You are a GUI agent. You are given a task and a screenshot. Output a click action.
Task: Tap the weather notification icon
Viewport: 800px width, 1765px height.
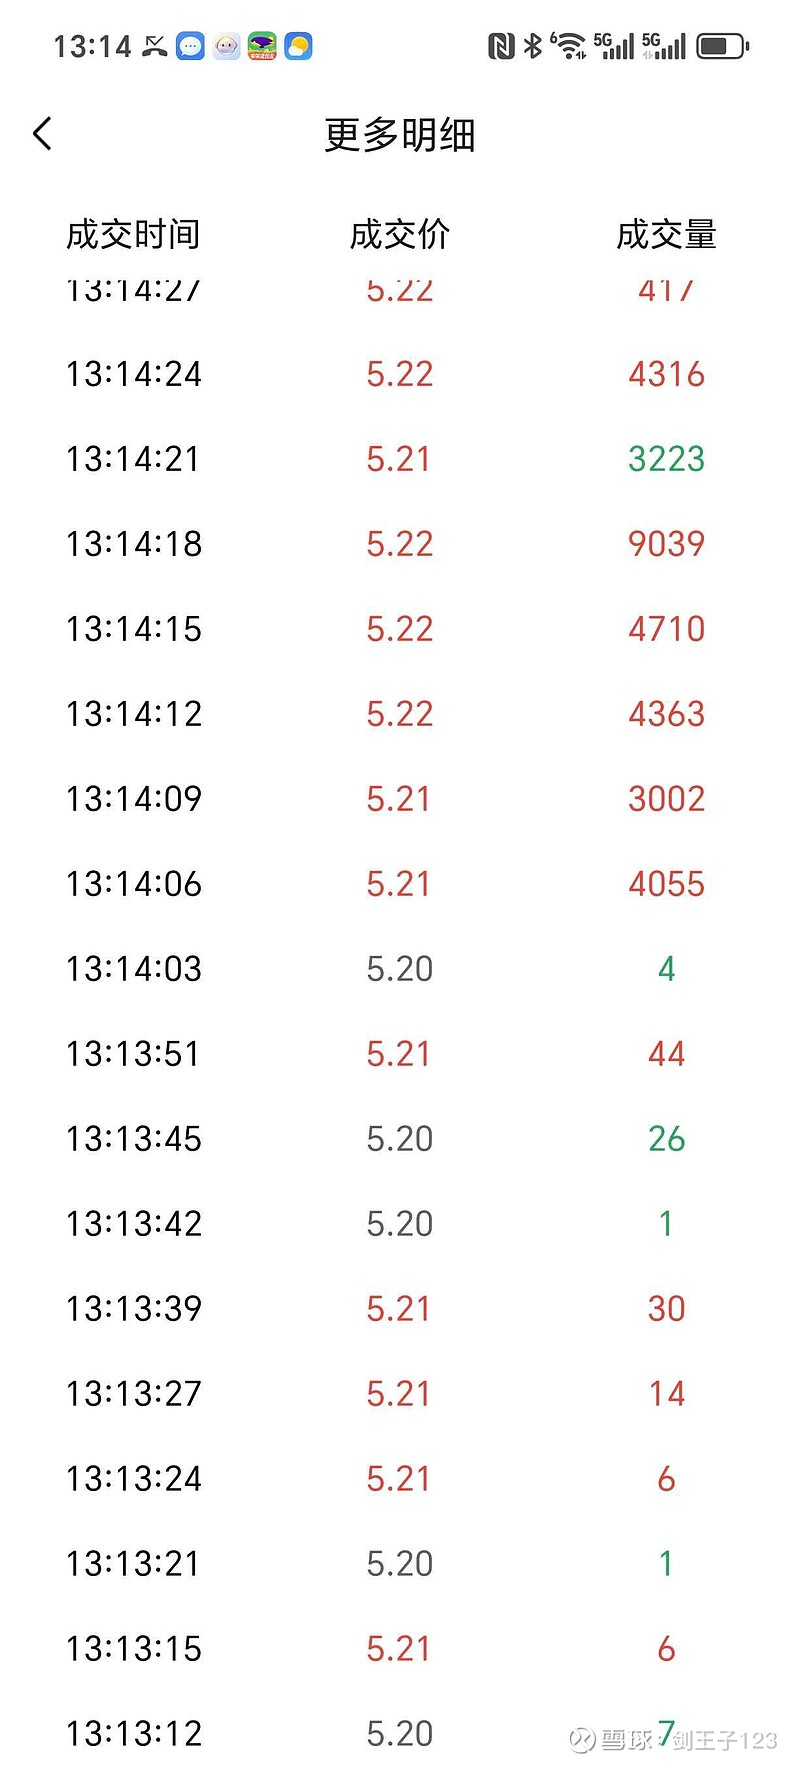[x=298, y=46]
